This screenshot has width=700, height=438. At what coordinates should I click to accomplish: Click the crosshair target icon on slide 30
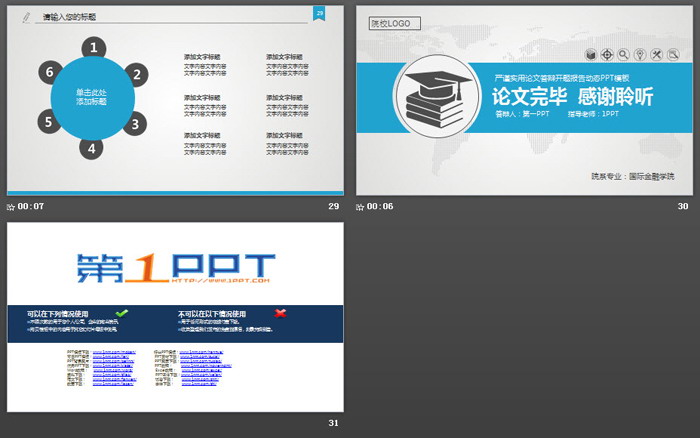point(607,55)
